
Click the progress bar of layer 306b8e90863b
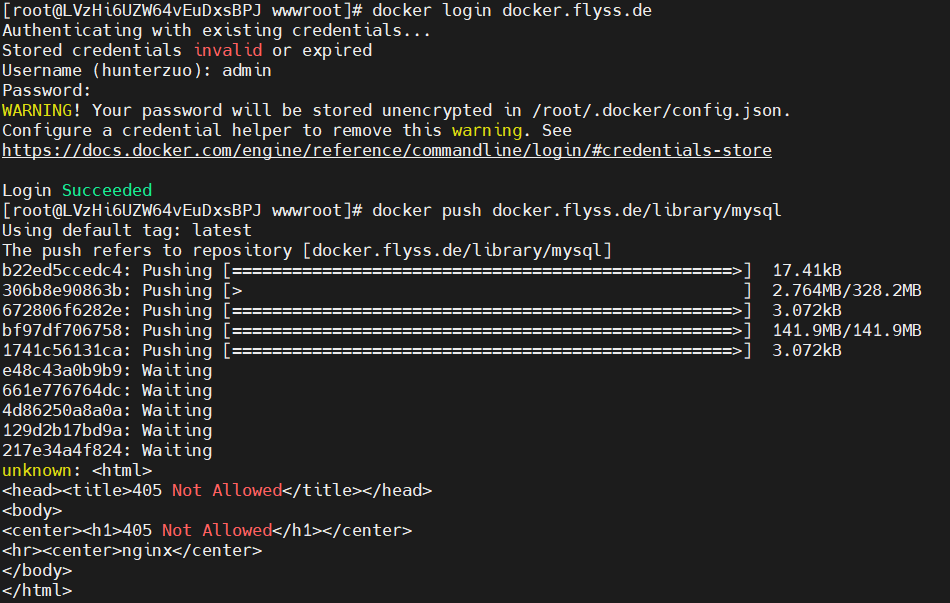488,290
